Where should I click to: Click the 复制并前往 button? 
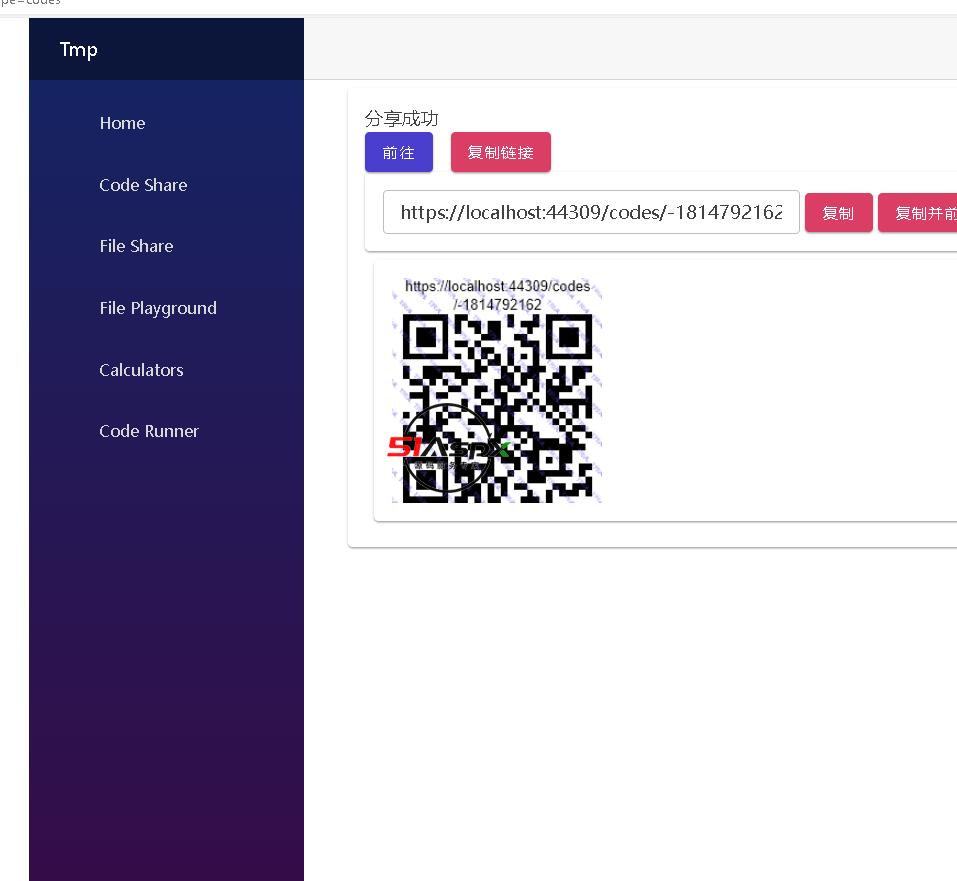click(x=918, y=213)
